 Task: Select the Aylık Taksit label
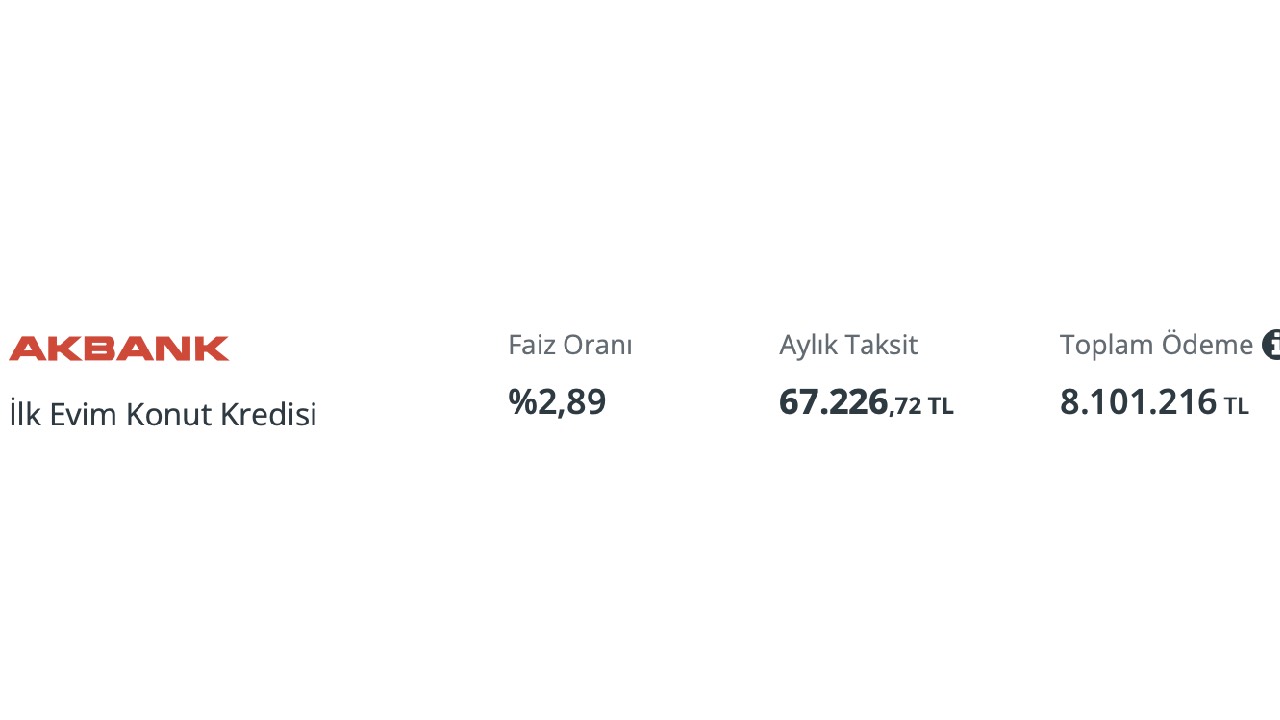[x=848, y=345]
